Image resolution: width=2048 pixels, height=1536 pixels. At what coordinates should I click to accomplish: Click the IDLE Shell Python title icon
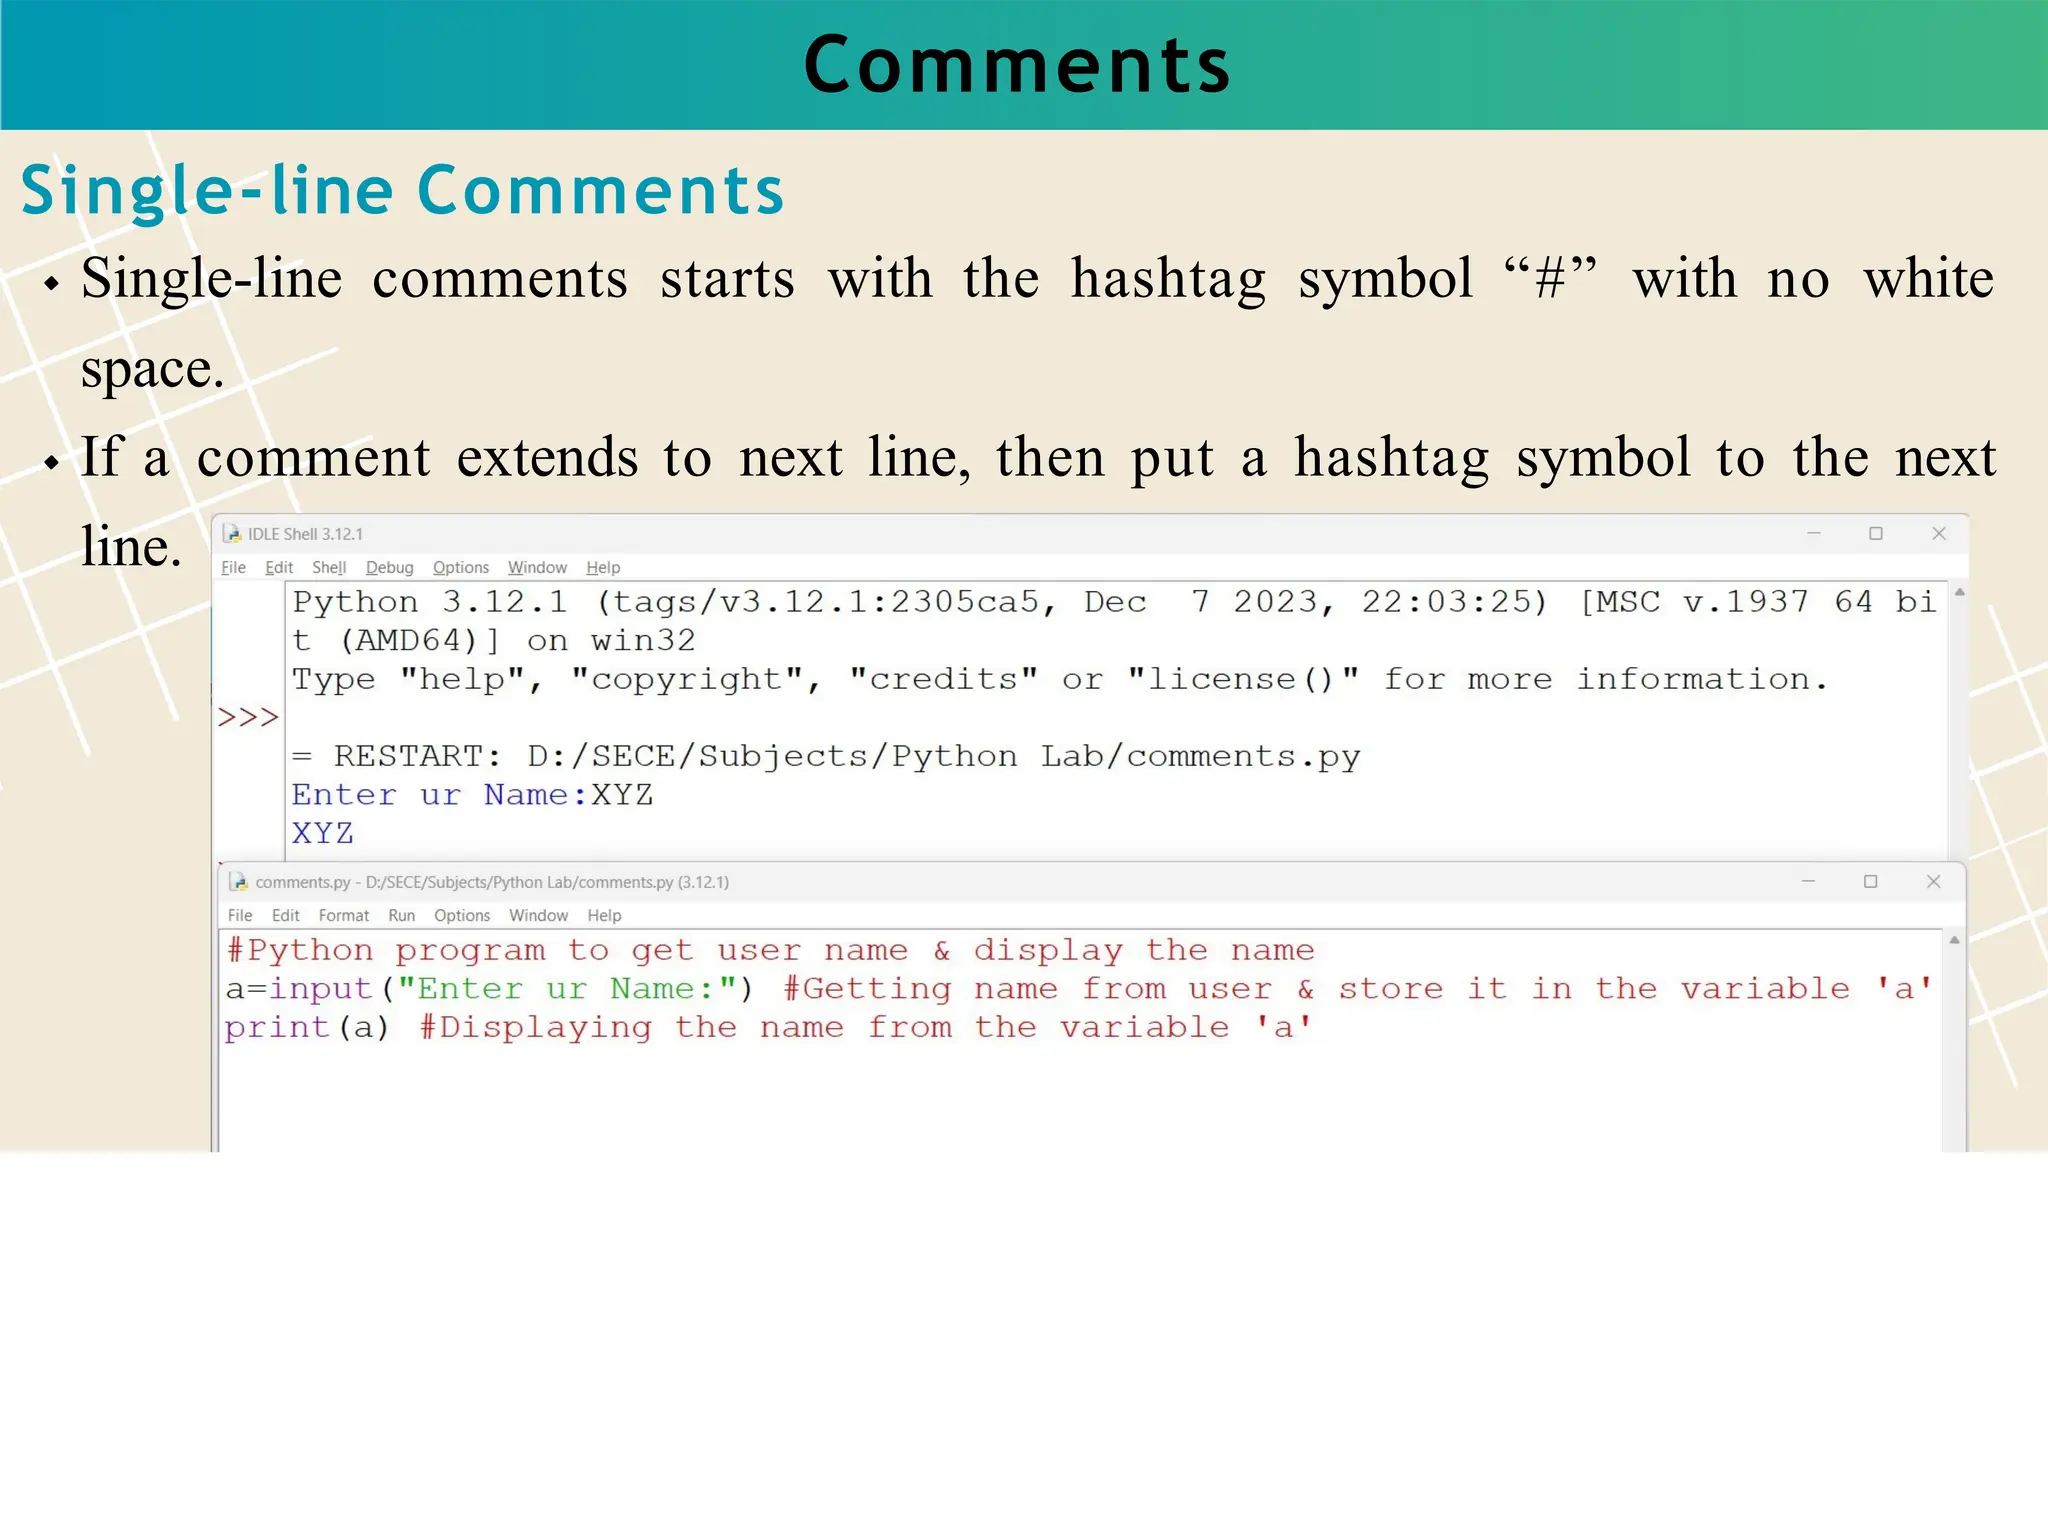pos(232,534)
